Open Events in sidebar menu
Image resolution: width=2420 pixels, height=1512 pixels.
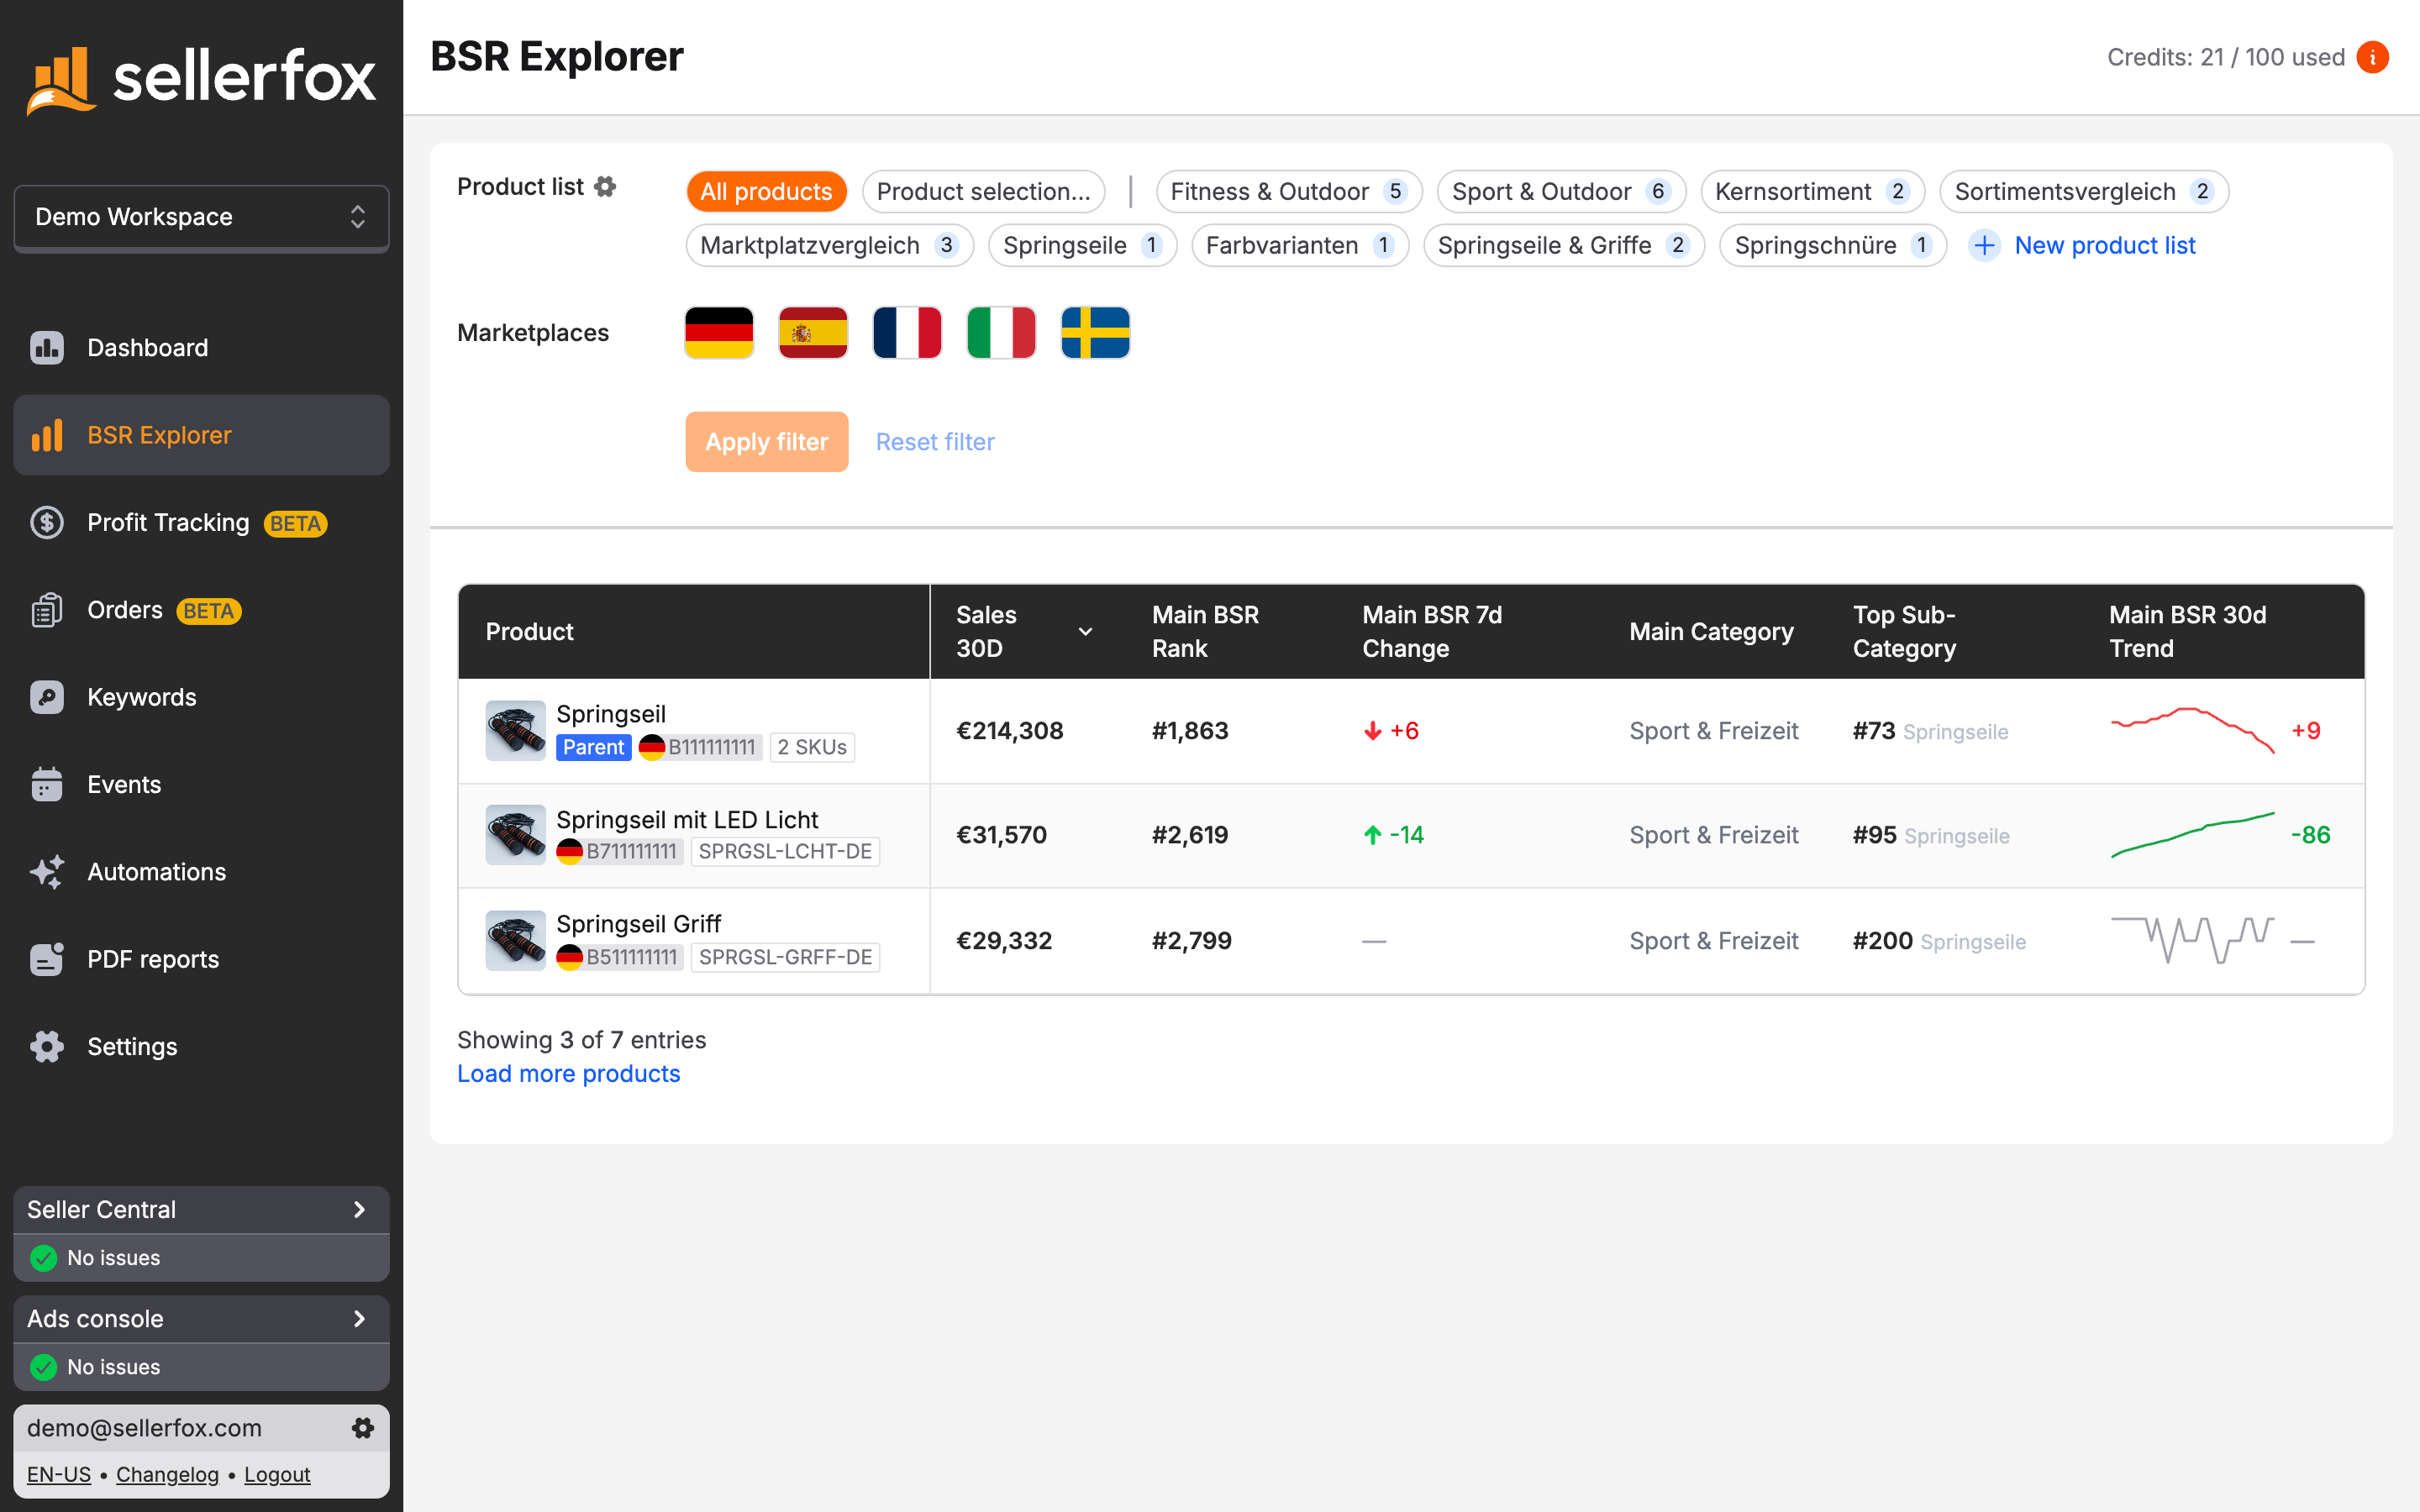tap(201, 784)
